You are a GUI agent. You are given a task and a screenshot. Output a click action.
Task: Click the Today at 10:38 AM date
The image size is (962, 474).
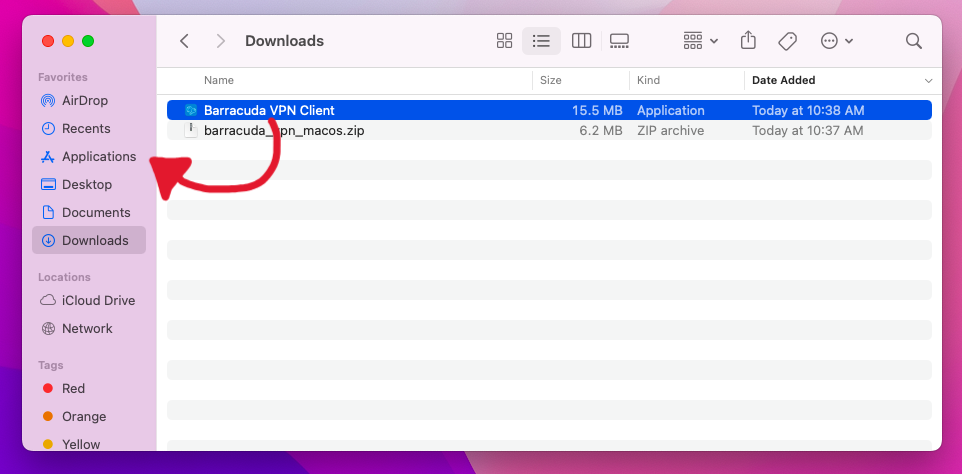pyautogui.click(x=808, y=110)
